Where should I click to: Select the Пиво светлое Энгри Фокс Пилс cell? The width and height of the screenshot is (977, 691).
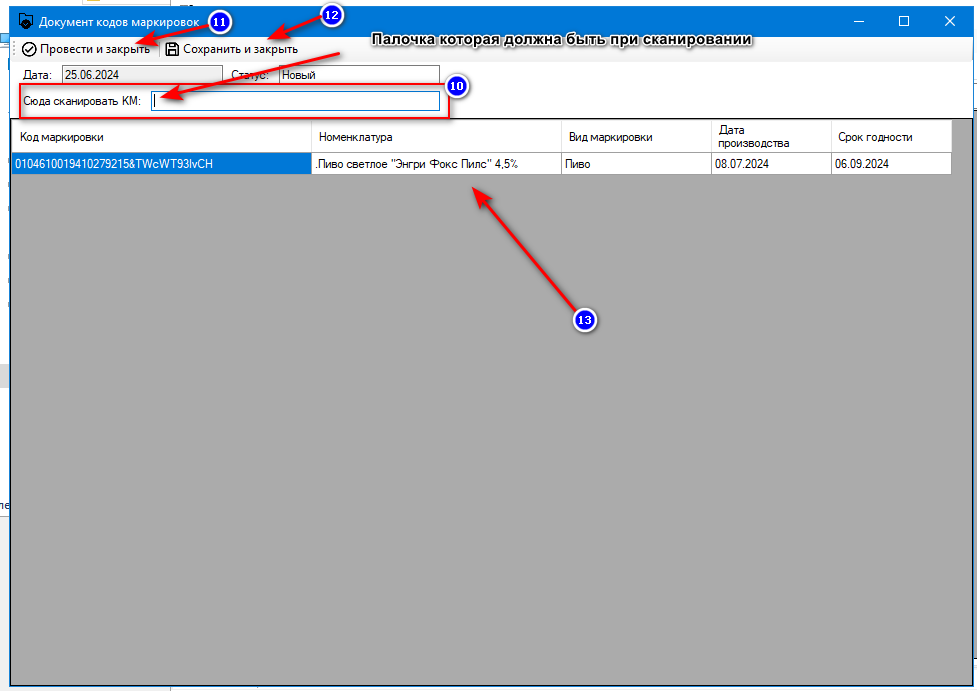tap(436, 164)
